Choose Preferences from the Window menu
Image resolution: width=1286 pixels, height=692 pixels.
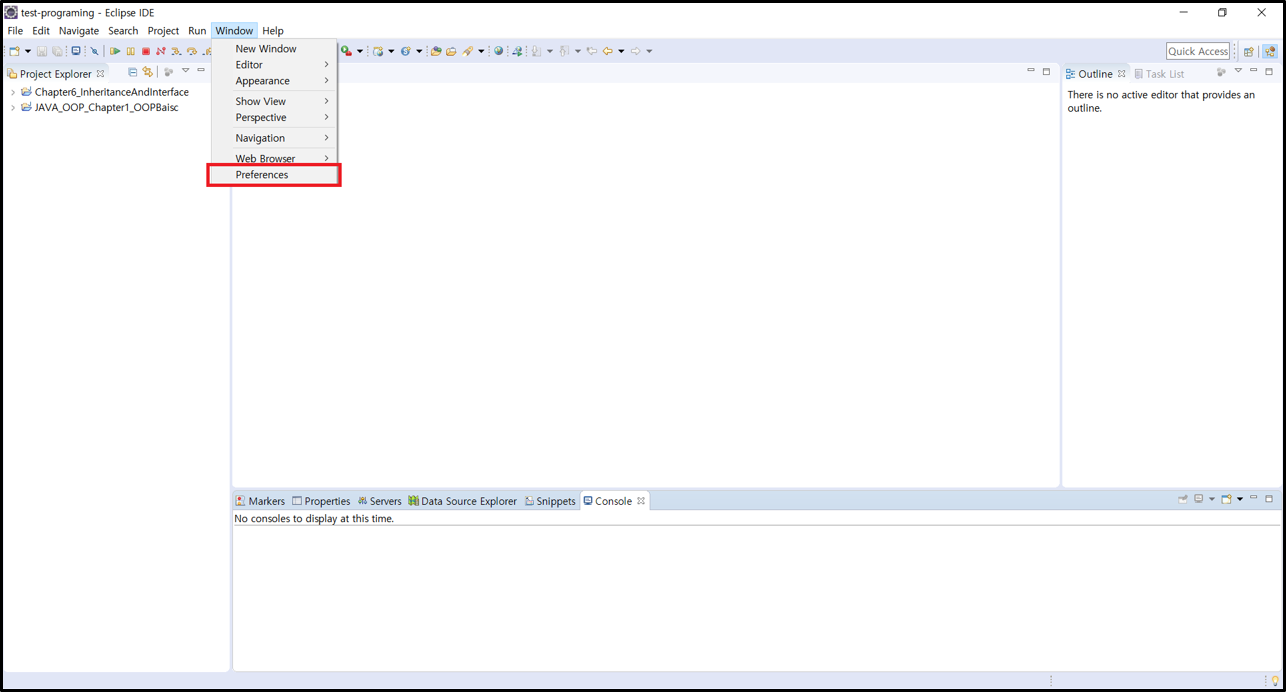pos(274,175)
